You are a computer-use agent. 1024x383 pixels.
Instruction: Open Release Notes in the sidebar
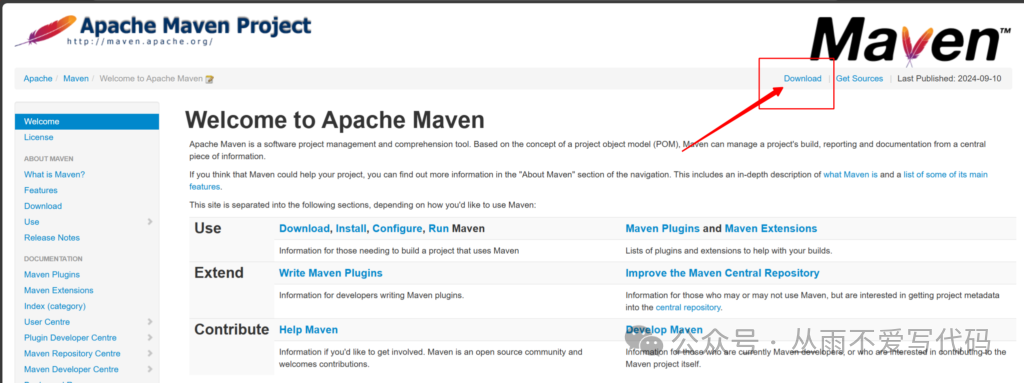(52, 237)
